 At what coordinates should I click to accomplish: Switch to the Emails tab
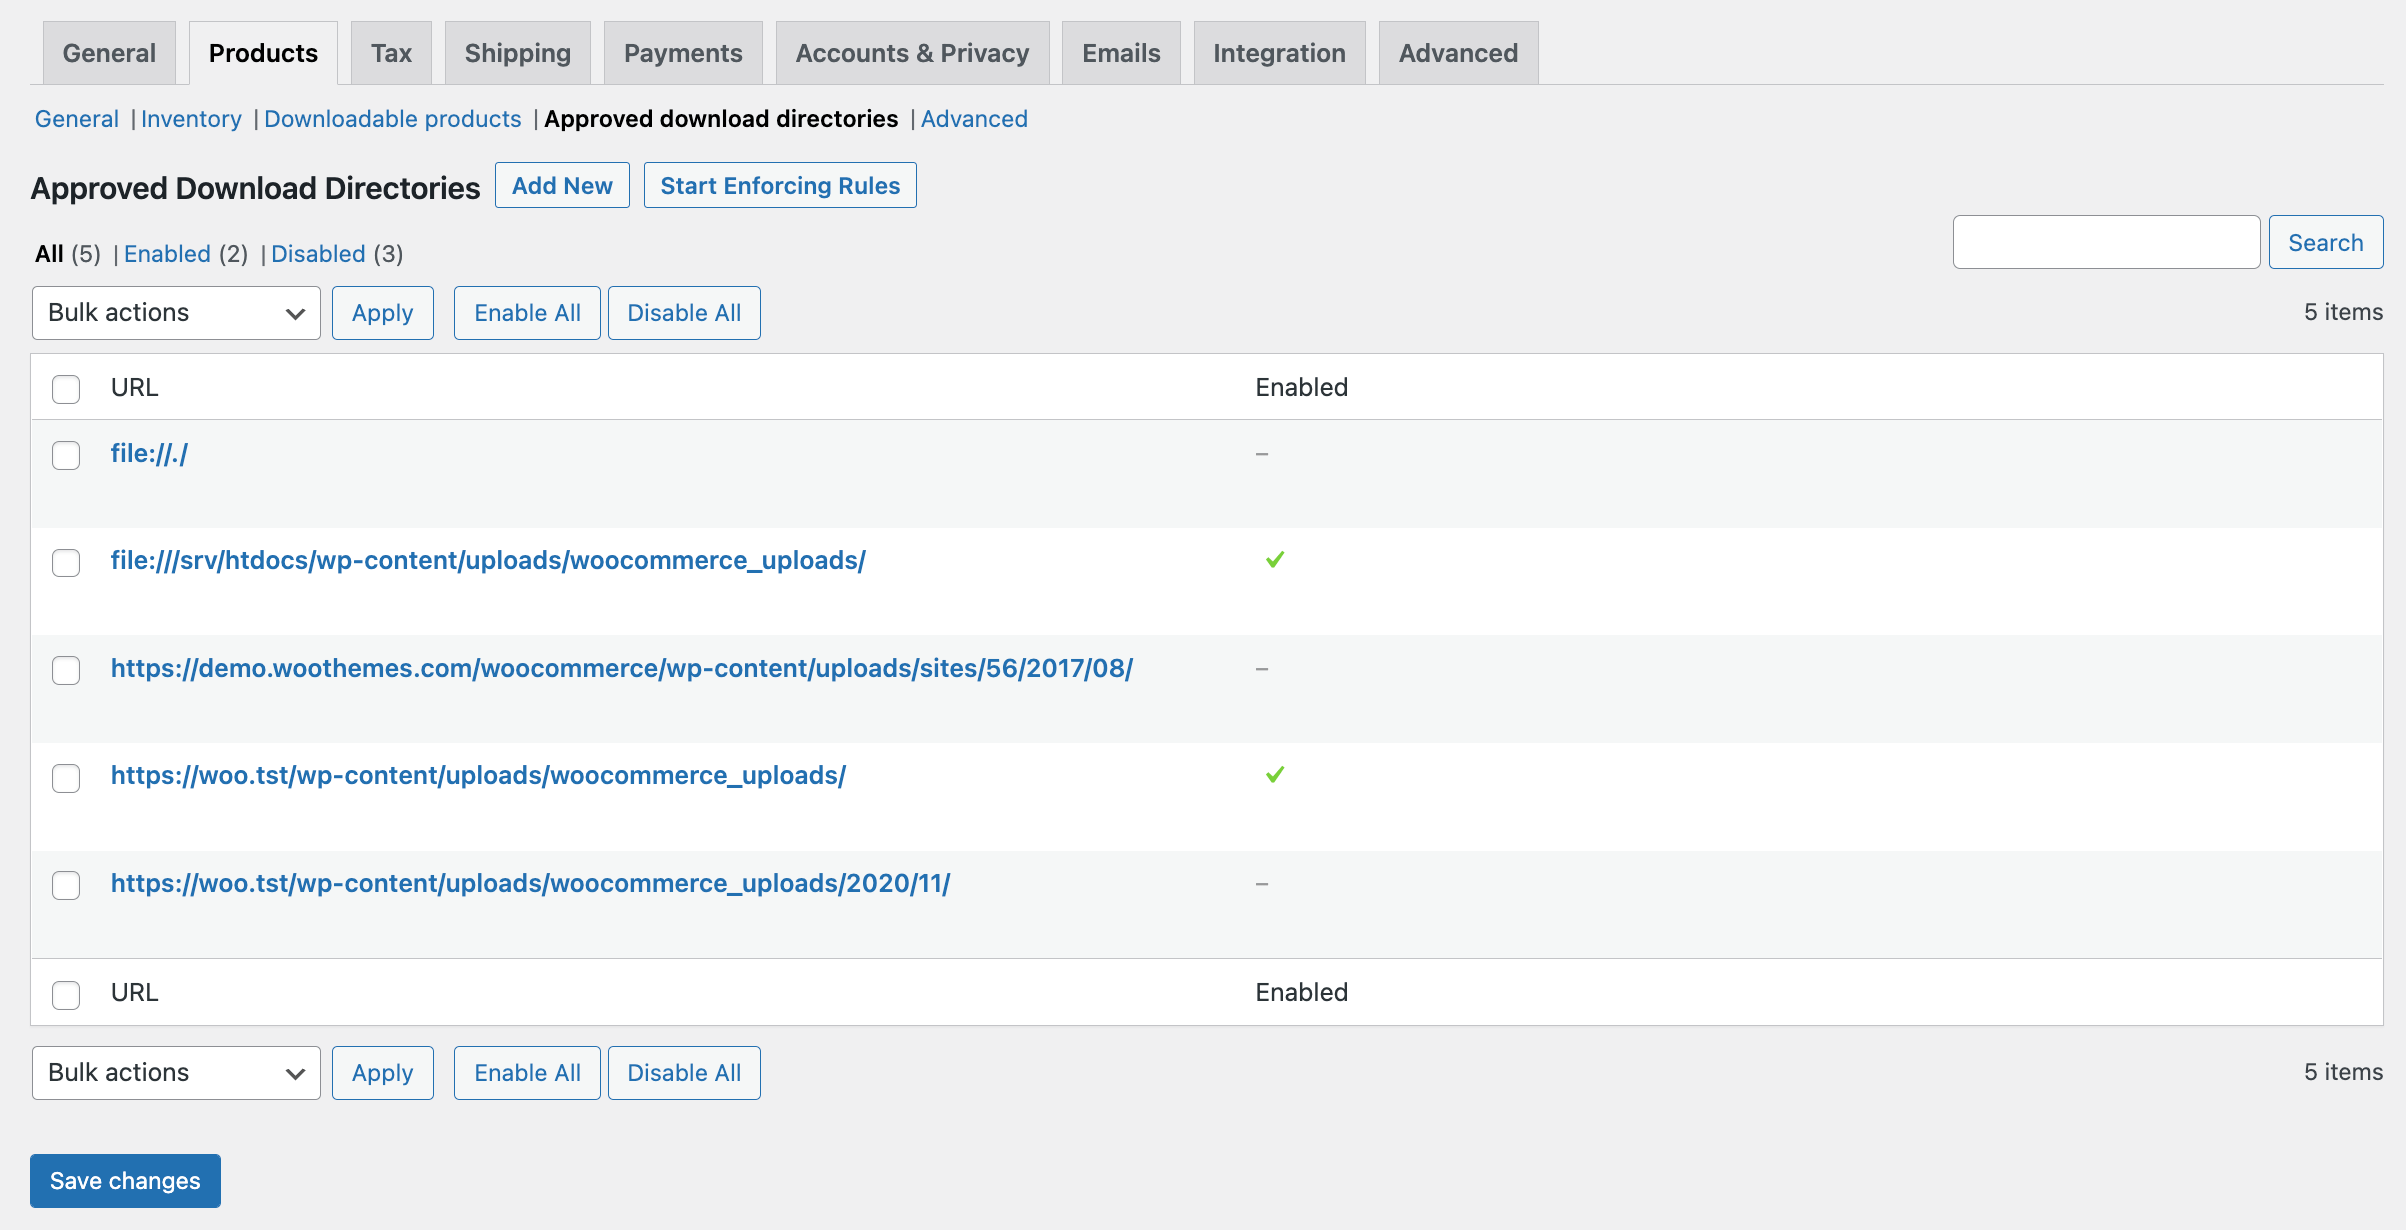[x=1120, y=52]
